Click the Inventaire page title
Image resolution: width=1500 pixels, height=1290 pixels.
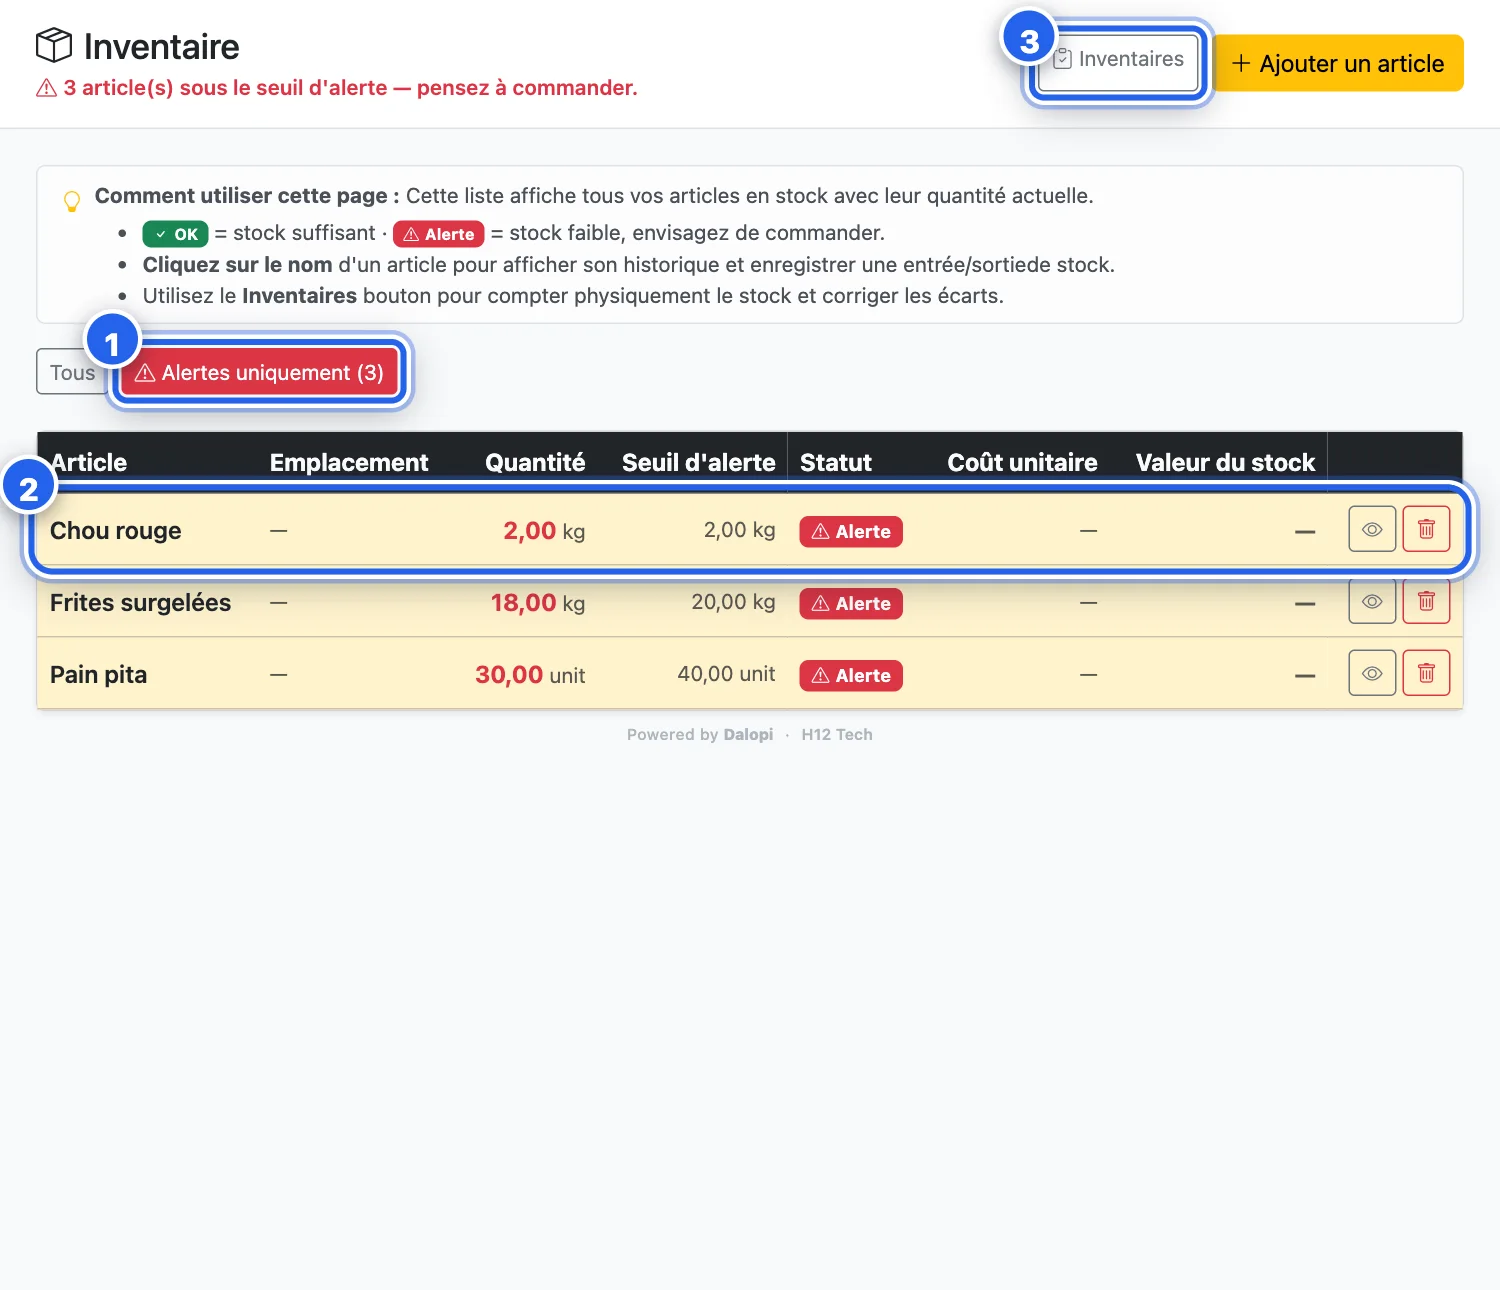[162, 46]
